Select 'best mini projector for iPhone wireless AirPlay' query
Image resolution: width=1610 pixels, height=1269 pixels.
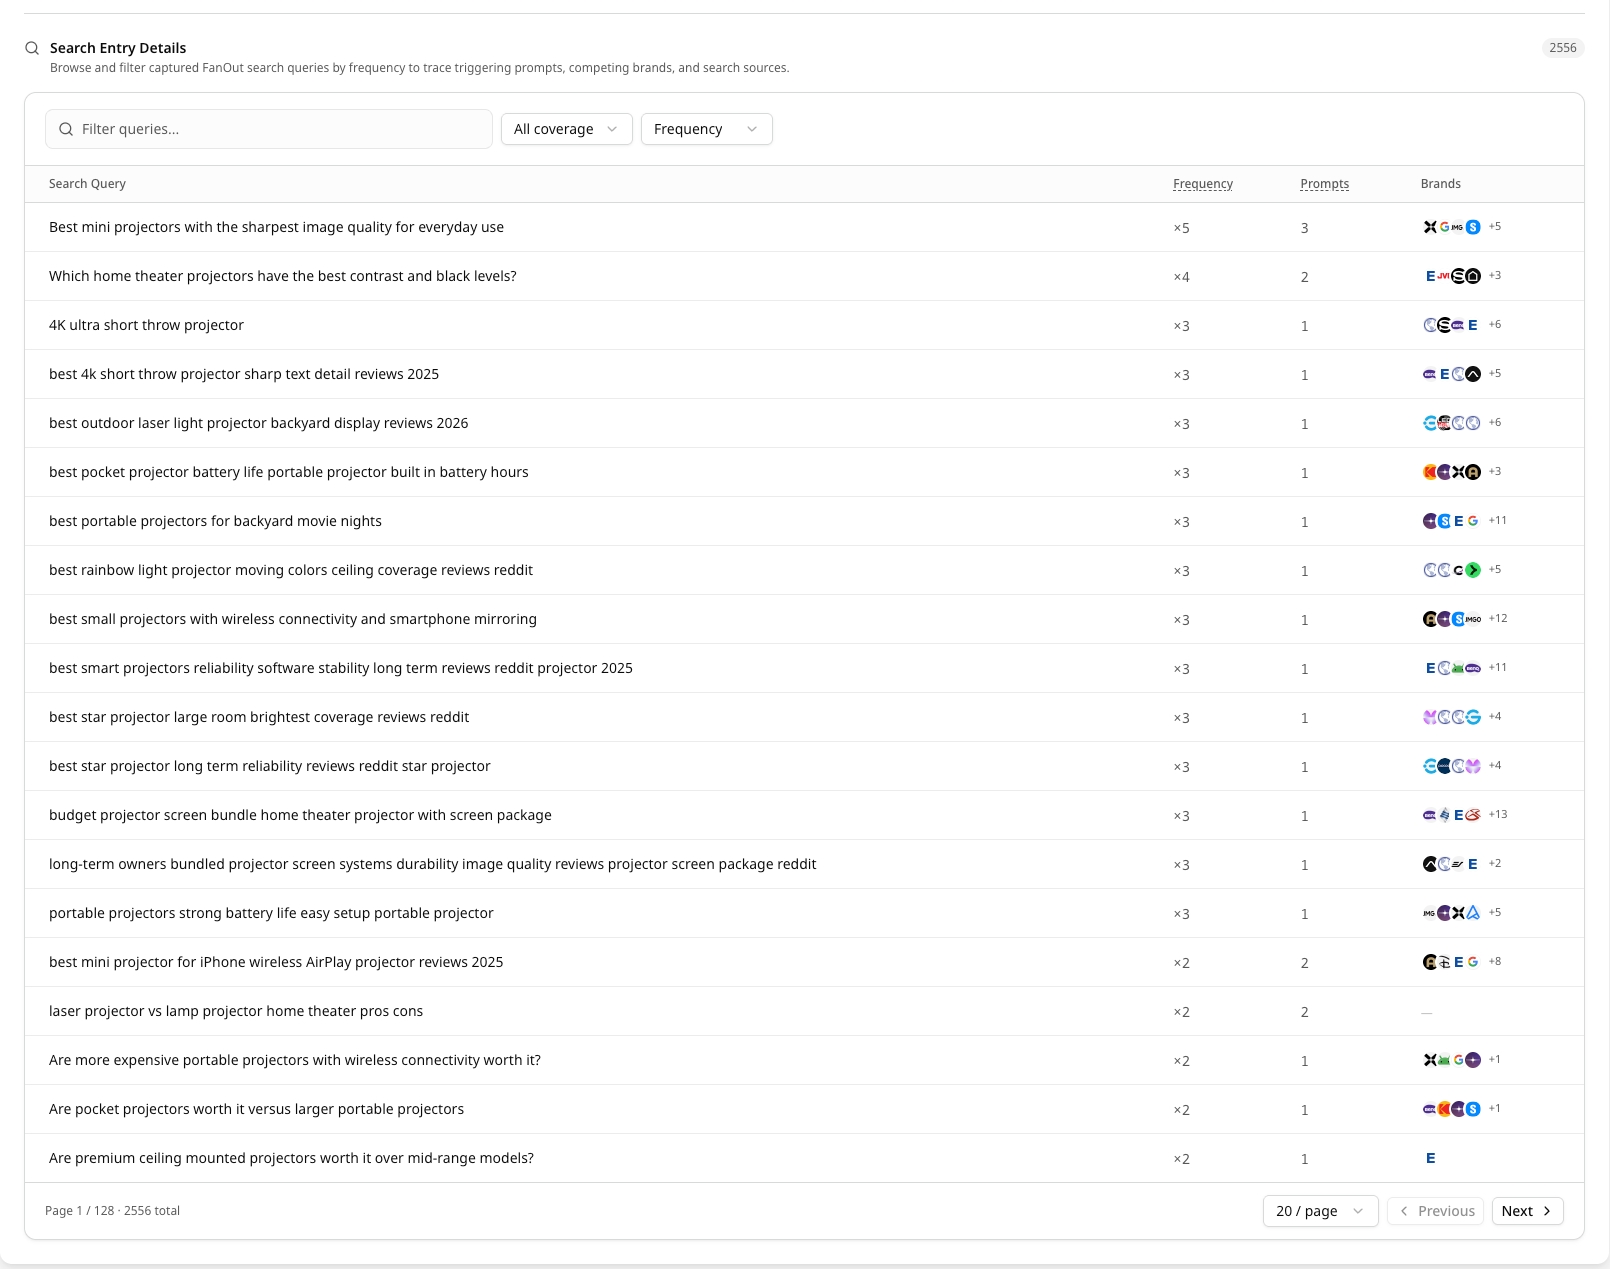coord(276,962)
